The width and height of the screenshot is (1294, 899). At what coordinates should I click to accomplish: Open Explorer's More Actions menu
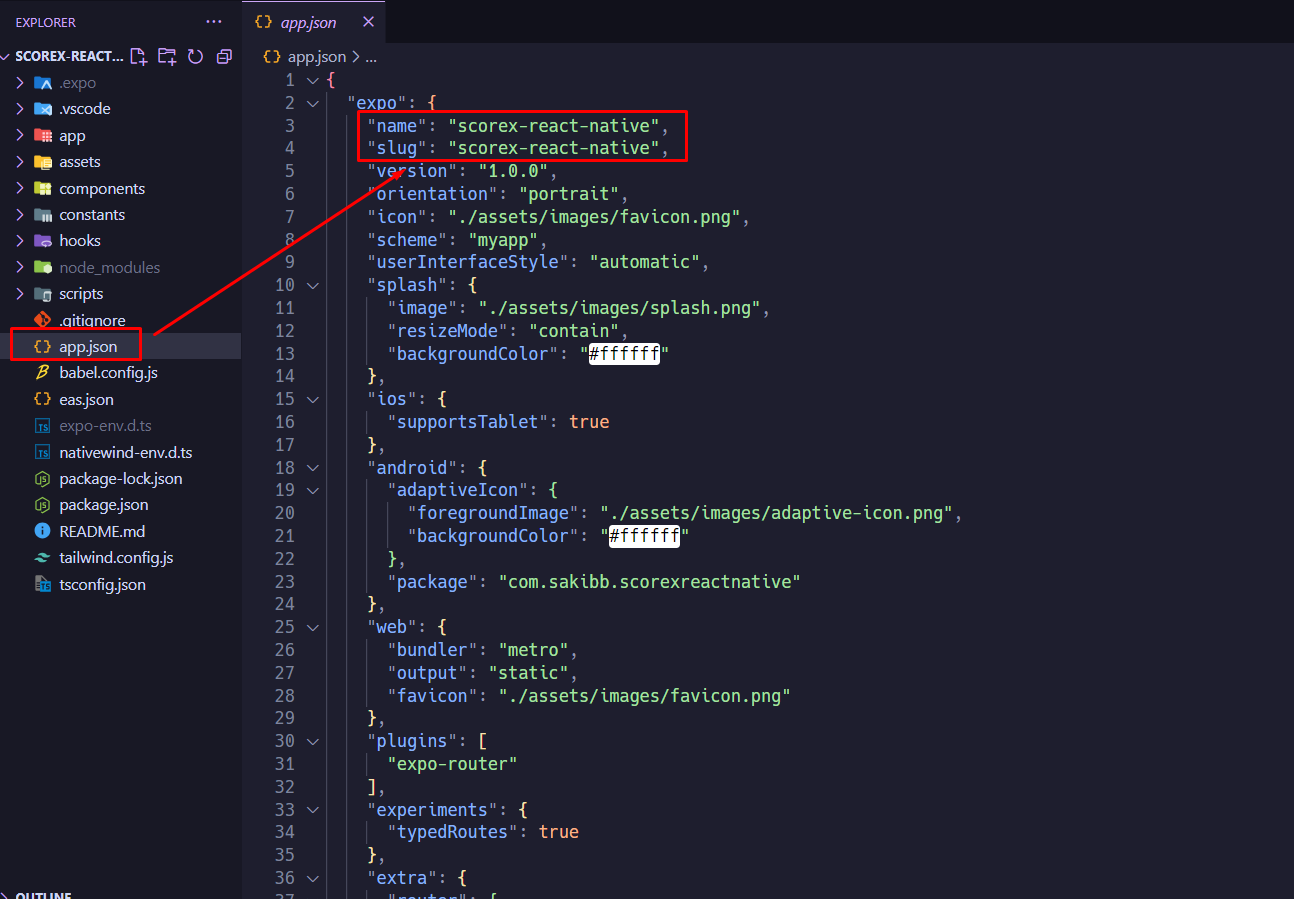pos(214,21)
